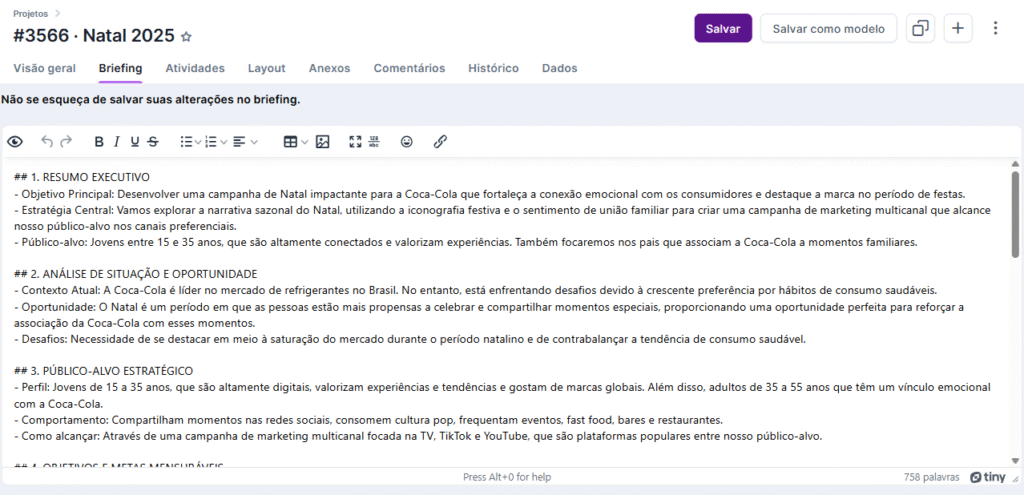Open the three-dot more options menu
1024x495 pixels.
[995, 28]
